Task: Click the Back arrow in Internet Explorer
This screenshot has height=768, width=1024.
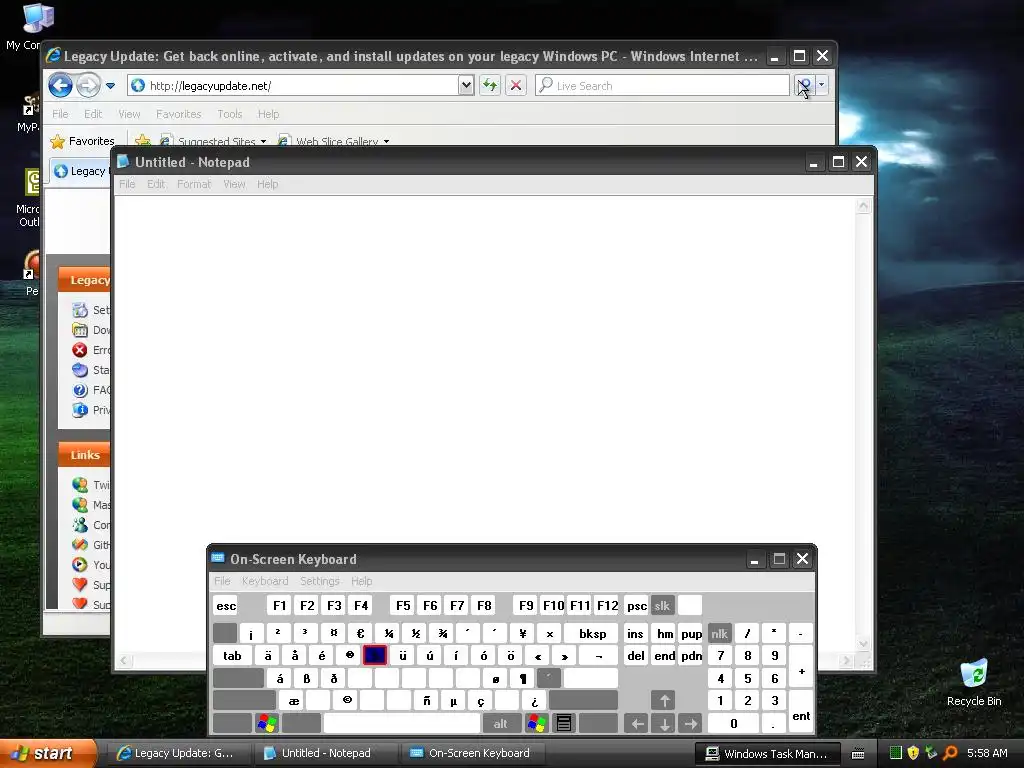Action: tap(60, 86)
